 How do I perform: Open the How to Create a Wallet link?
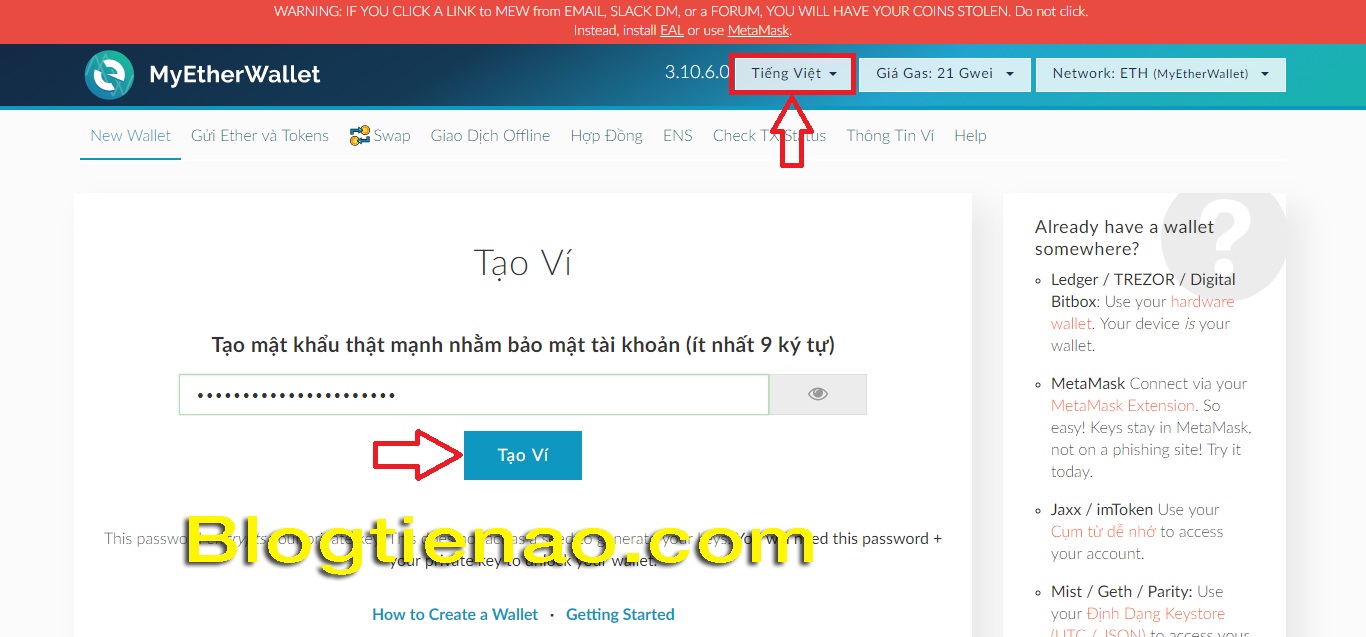[x=455, y=614]
